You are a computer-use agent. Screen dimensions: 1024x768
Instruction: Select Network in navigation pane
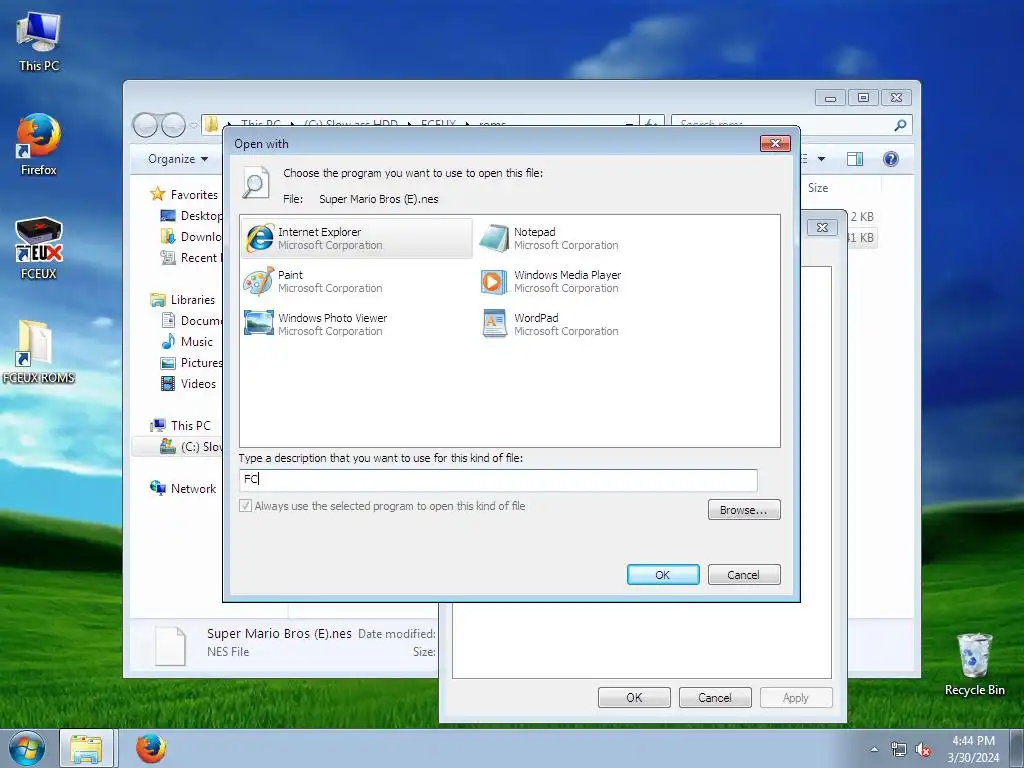click(184, 488)
